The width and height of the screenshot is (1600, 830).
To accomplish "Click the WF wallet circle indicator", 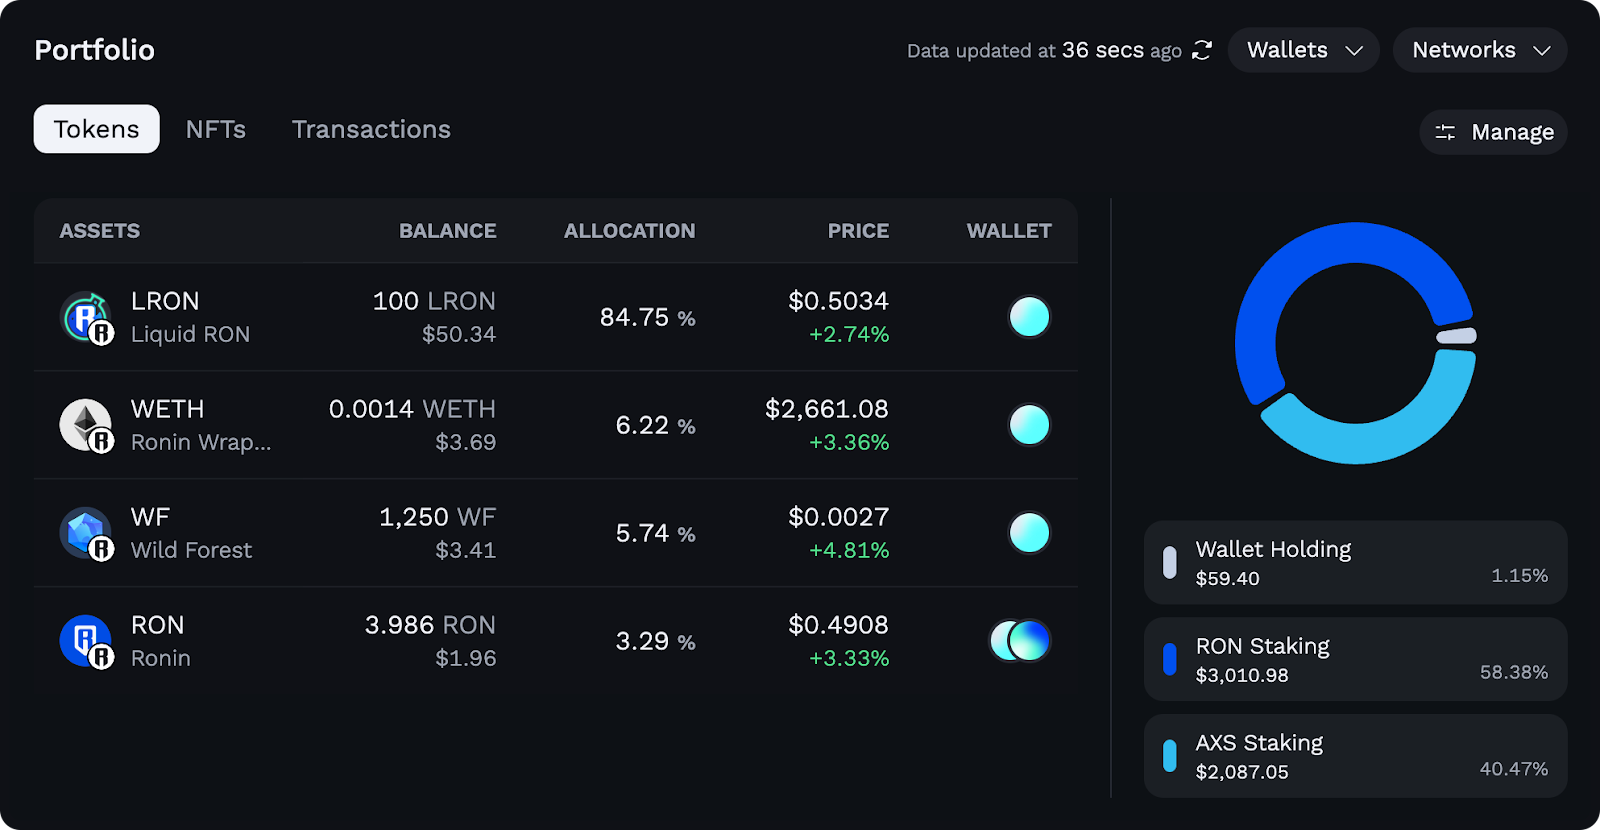I will point(1029,532).
